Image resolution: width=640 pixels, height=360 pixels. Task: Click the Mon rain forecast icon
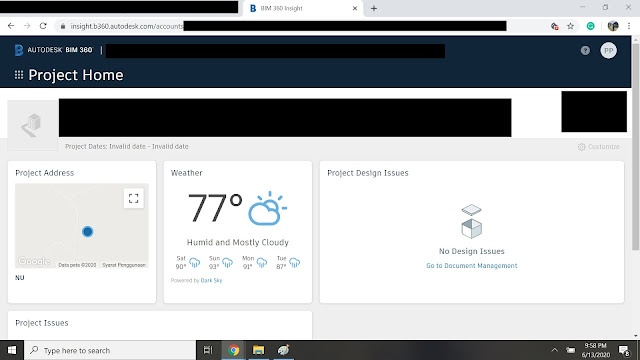click(x=262, y=262)
